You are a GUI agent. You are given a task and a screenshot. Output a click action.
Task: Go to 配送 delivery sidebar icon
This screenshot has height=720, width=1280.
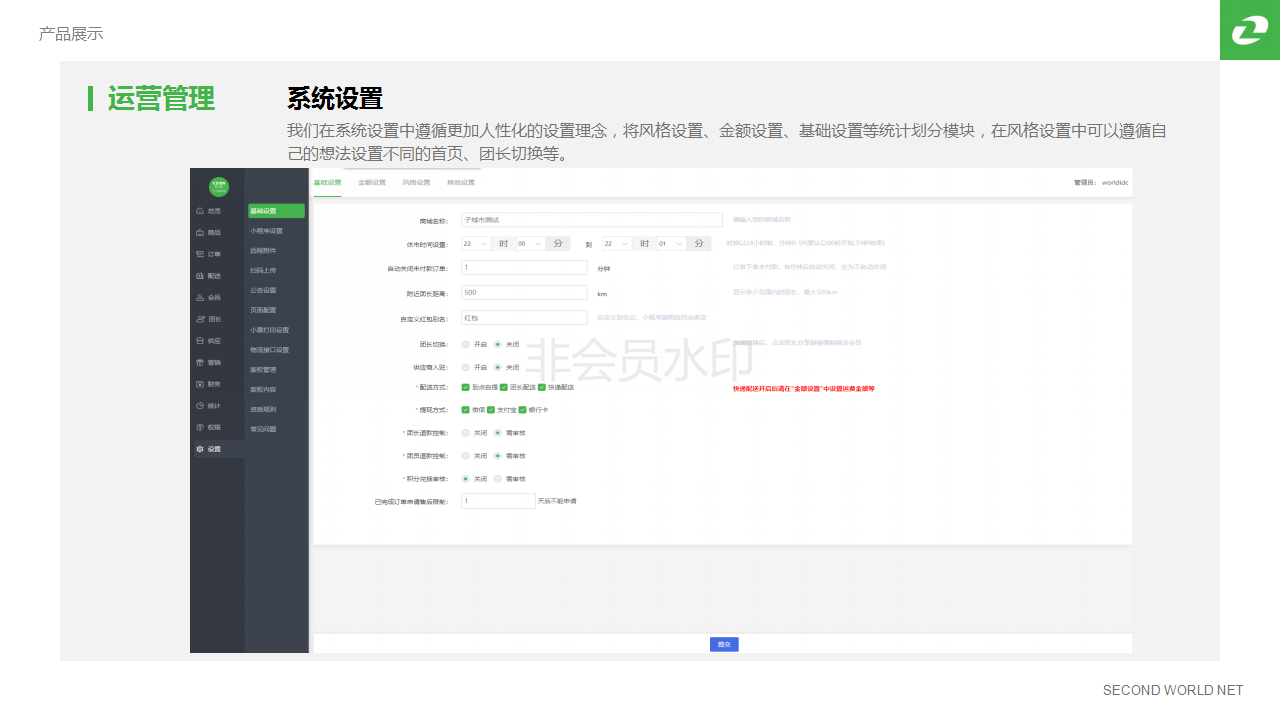point(200,276)
